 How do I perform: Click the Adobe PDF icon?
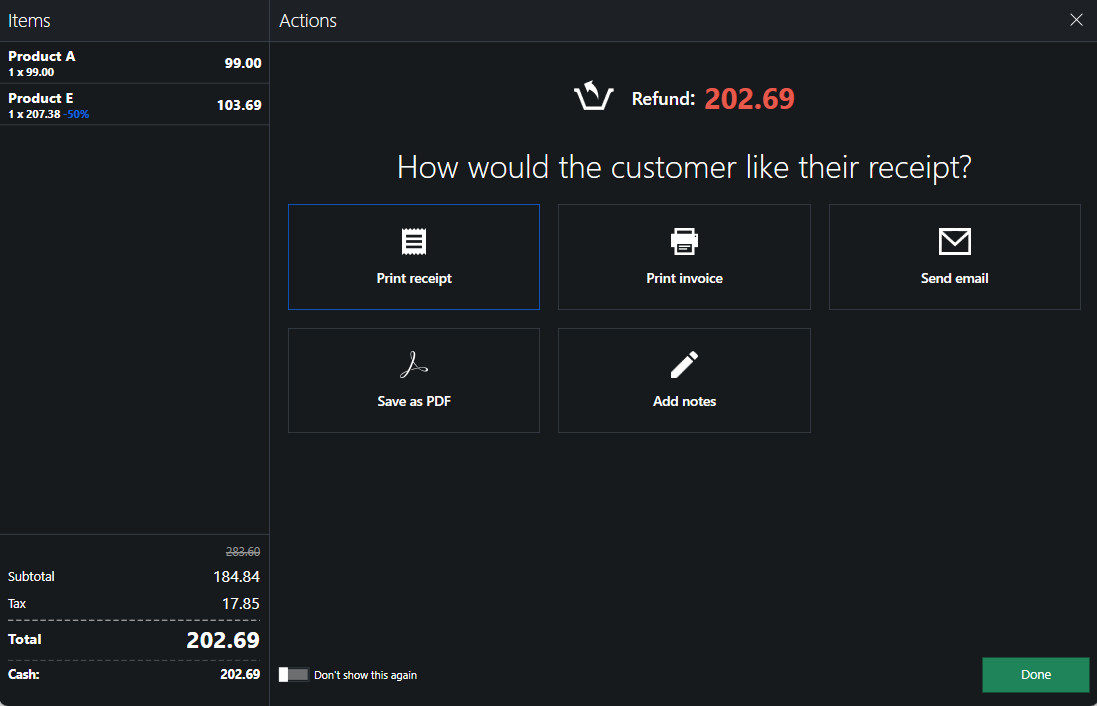(414, 366)
